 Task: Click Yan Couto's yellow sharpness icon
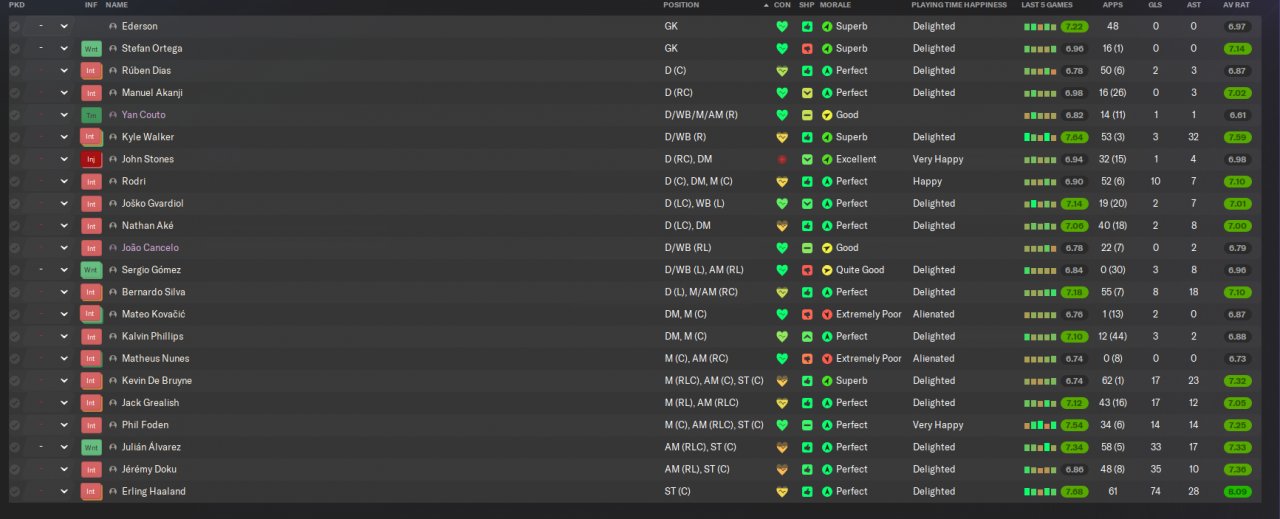coord(807,115)
